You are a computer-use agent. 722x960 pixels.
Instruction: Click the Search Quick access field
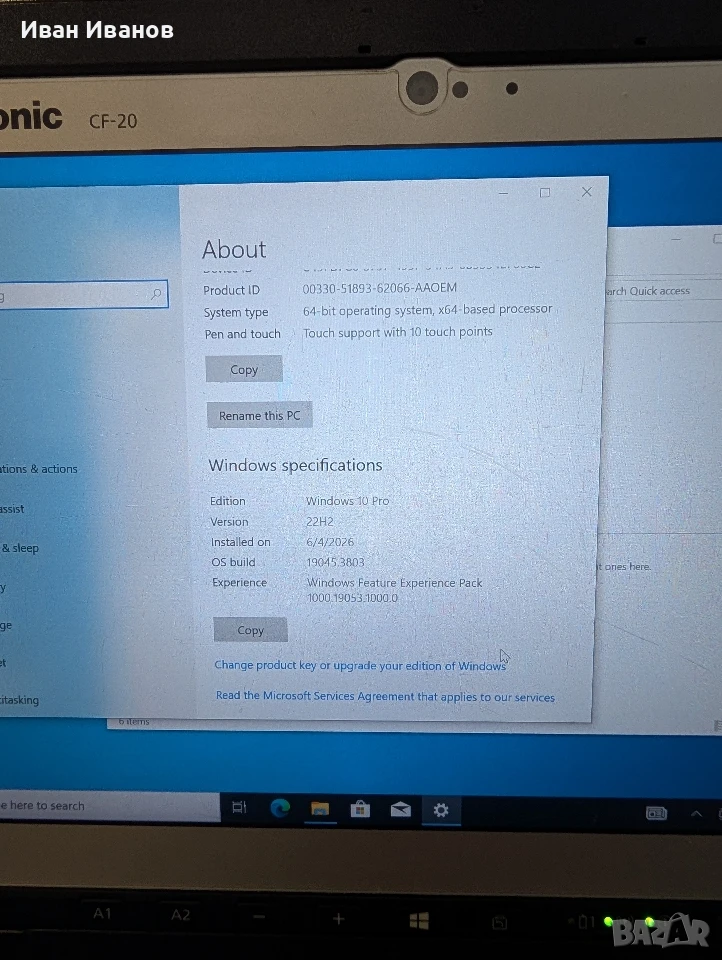pos(663,291)
